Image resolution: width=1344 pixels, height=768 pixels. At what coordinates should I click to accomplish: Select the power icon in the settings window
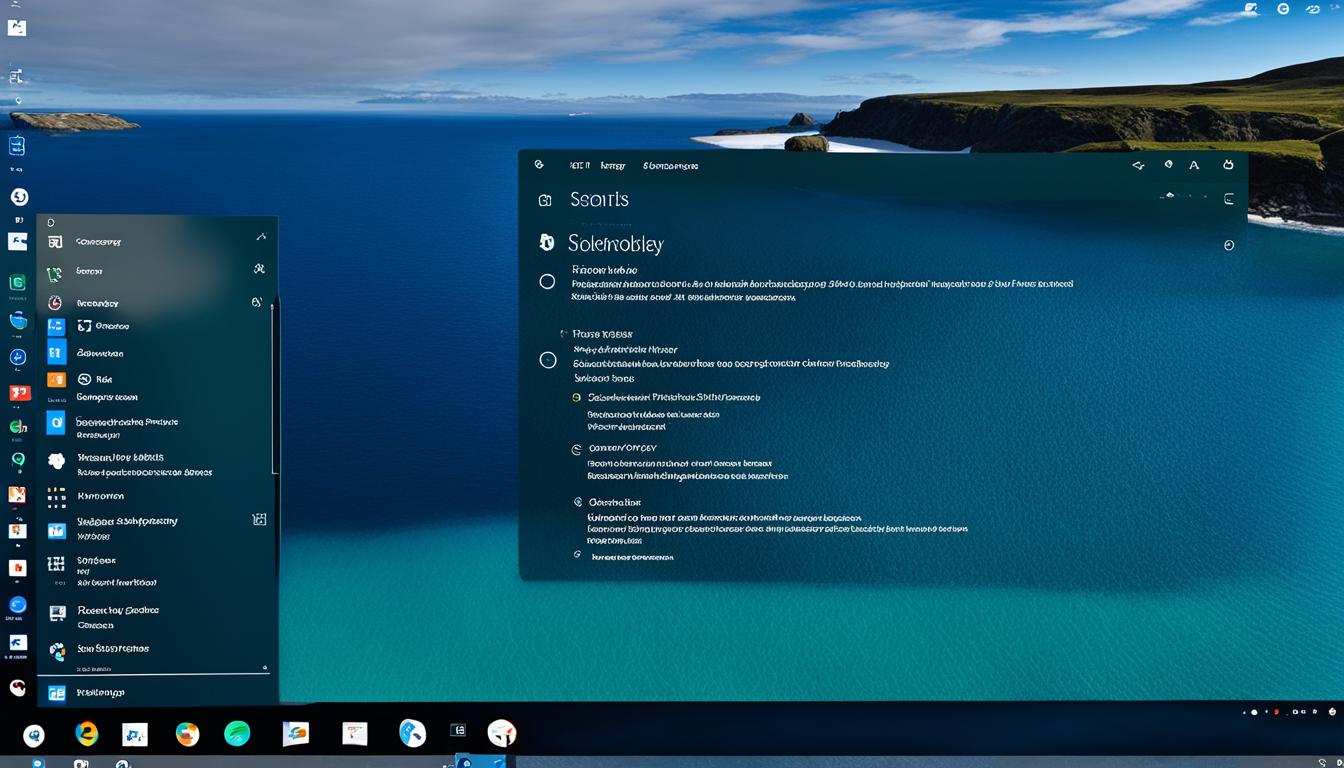pos(1228,164)
